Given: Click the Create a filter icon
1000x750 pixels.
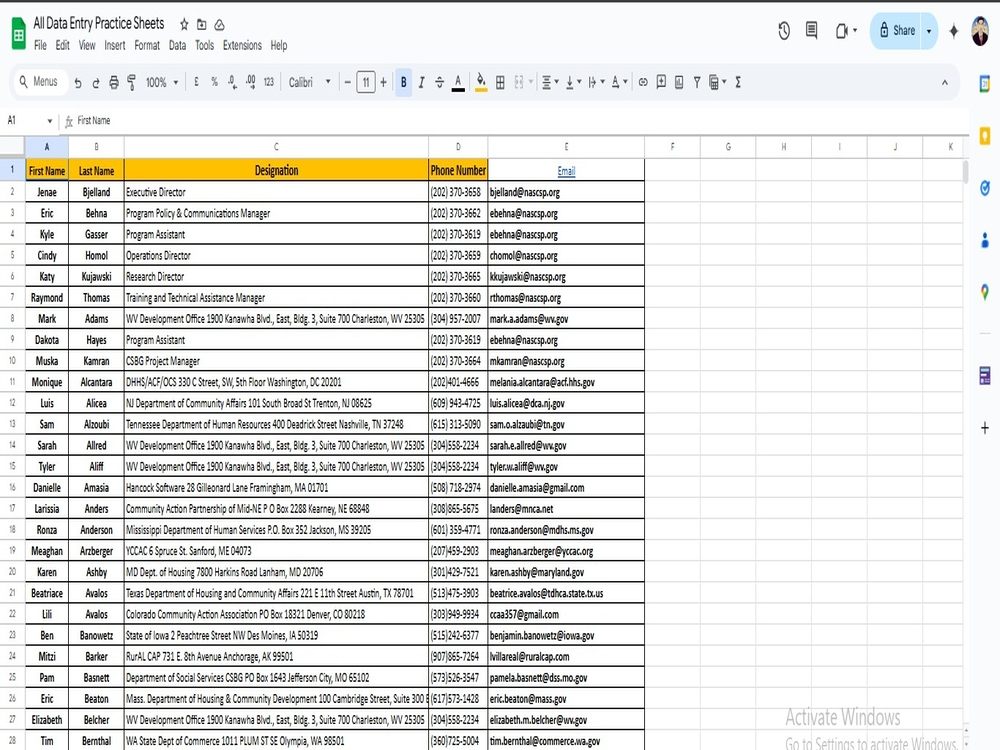Looking at the screenshot, I should 697,82.
